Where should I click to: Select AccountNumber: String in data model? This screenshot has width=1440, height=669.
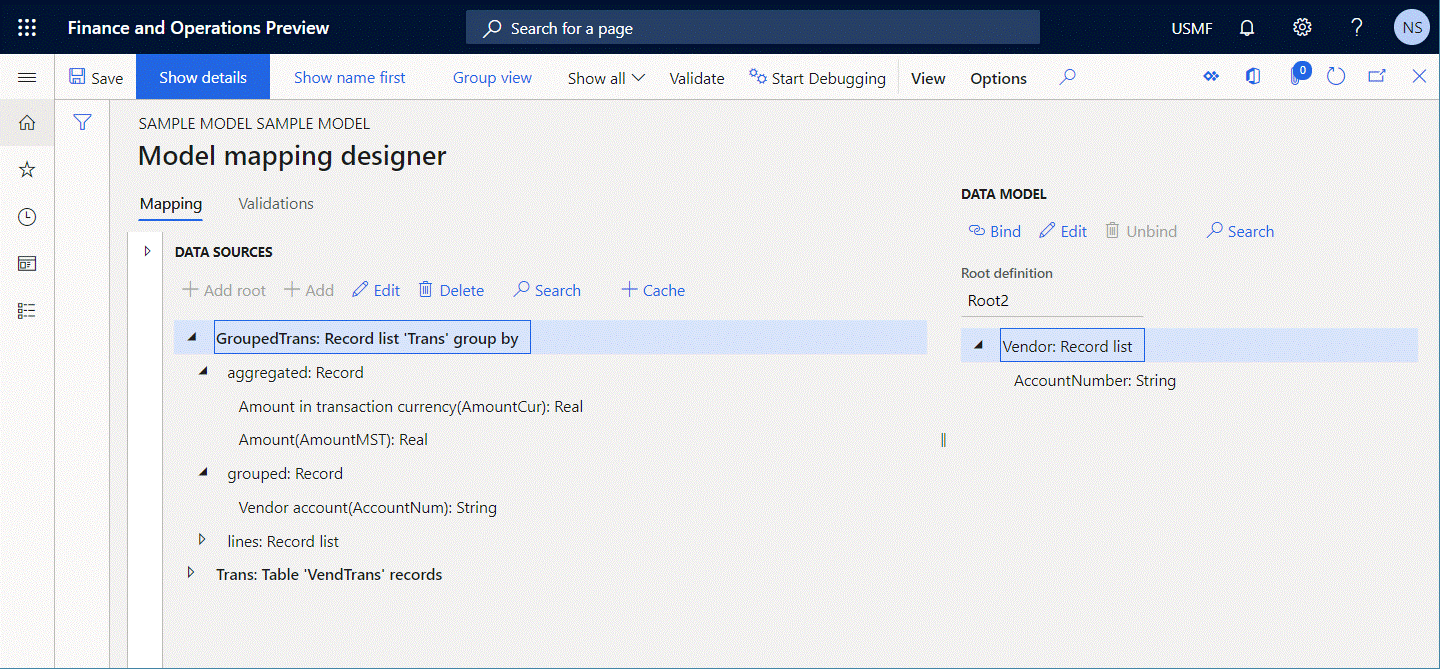(1094, 381)
